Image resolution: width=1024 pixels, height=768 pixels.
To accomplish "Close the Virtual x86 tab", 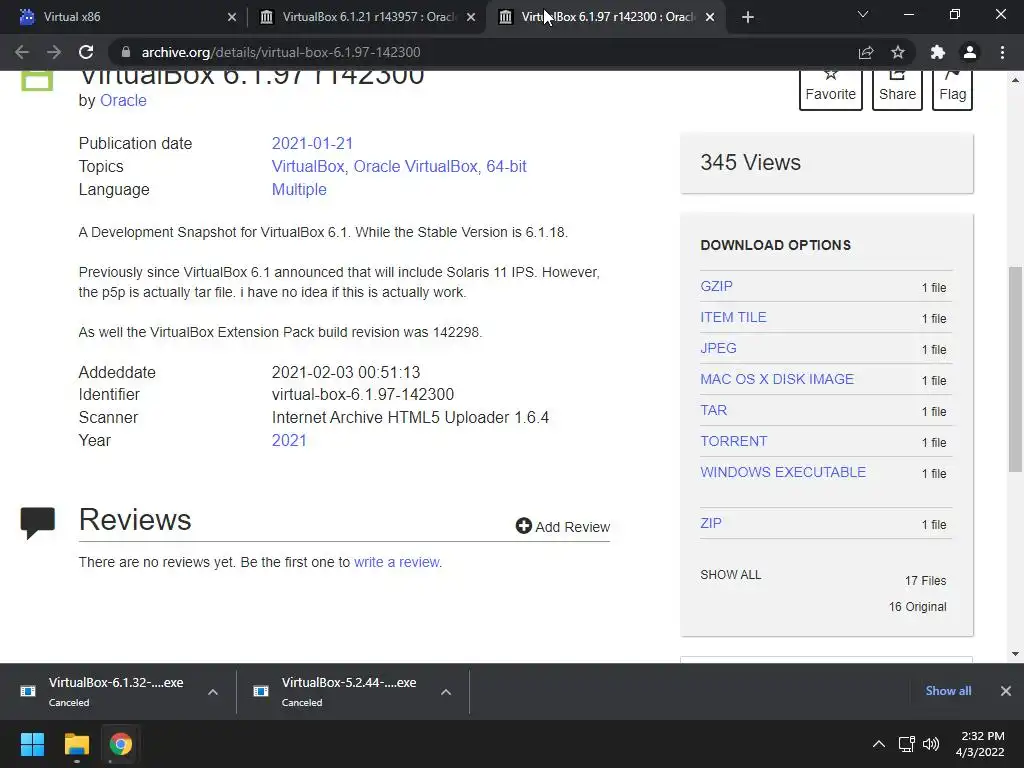I will 232,17.
